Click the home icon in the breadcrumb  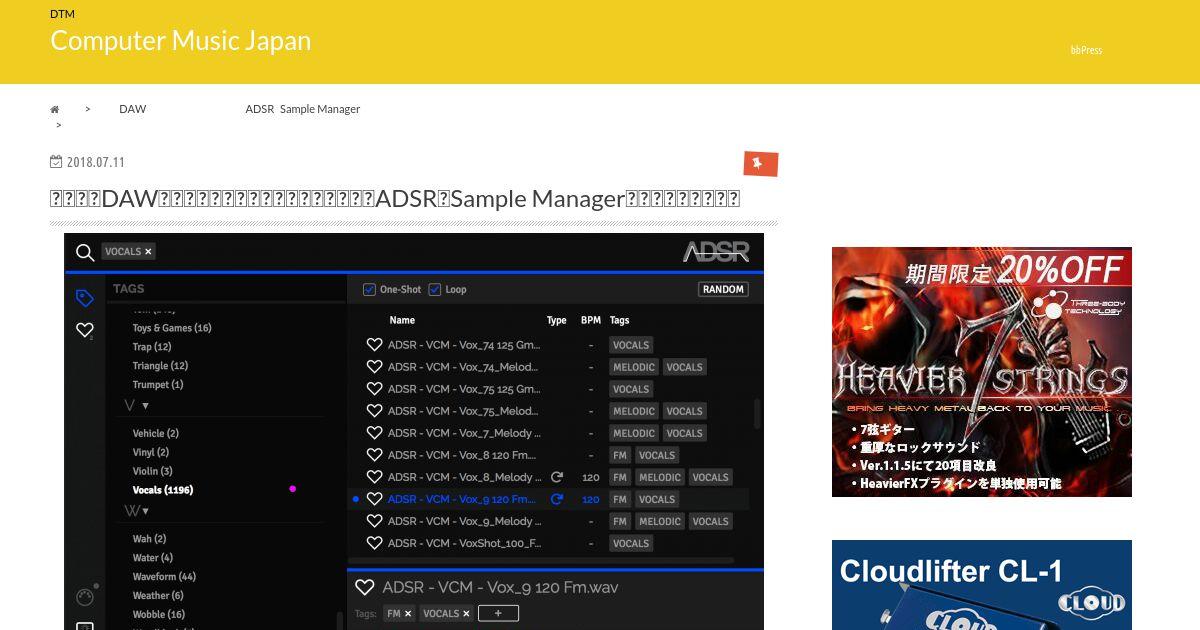[x=55, y=109]
